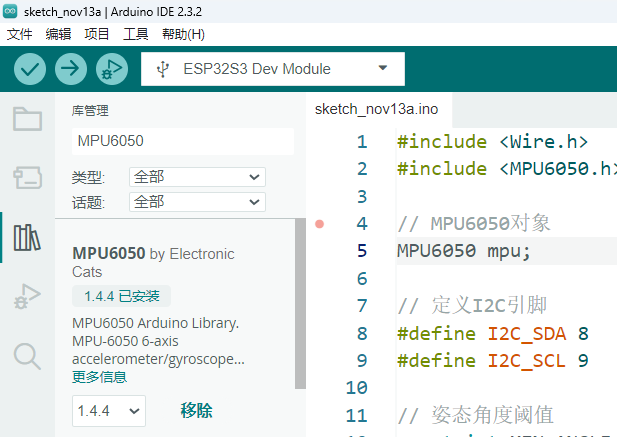The height and width of the screenshot is (437, 617).
Task: Click the #define I2C_SDA 8 line
Action: point(493,334)
